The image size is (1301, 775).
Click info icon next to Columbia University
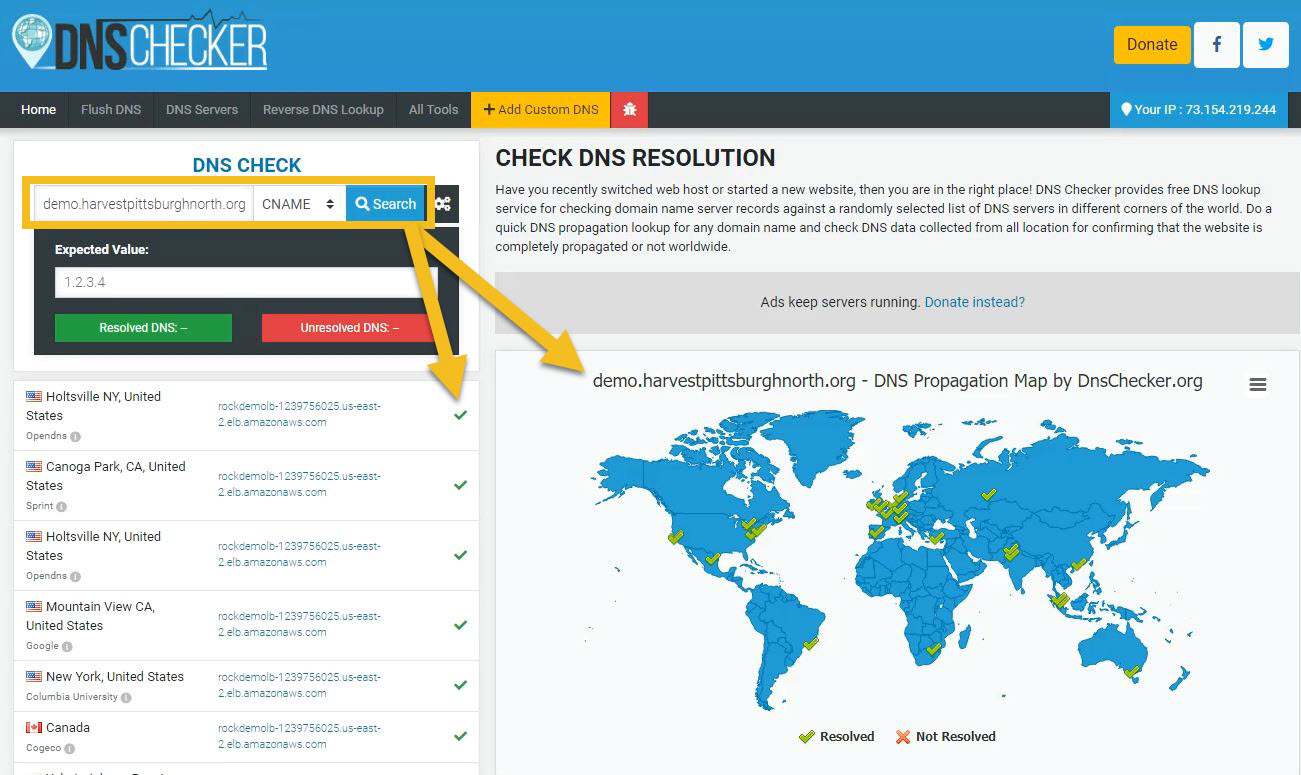click(126, 698)
